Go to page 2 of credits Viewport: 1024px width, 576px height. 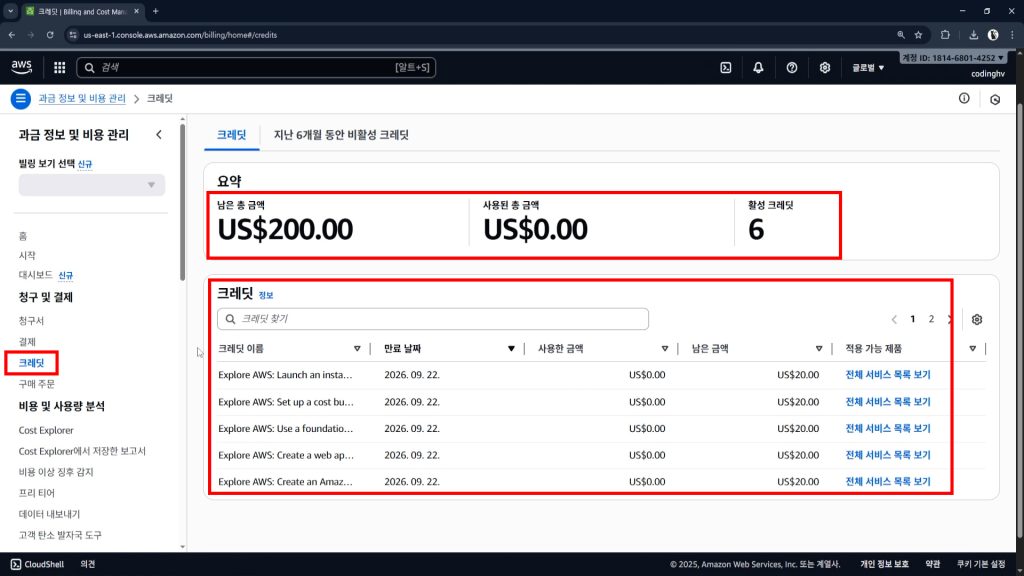click(931, 319)
